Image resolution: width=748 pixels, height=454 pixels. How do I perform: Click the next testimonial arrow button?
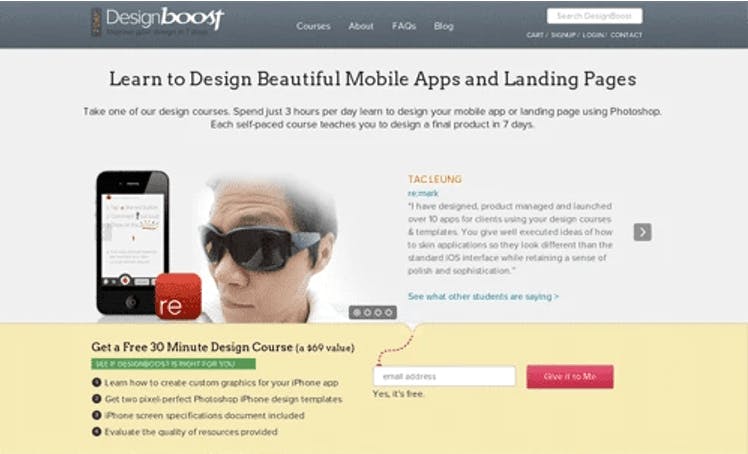pos(642,232)
